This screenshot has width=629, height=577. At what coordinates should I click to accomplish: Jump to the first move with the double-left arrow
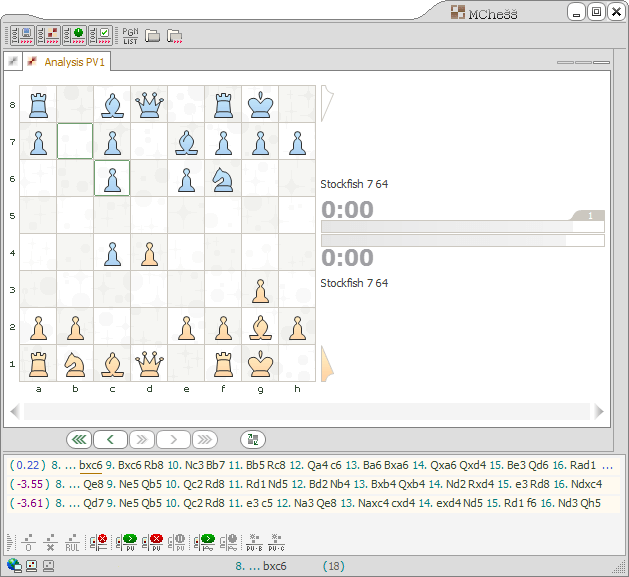click(79, 440)
